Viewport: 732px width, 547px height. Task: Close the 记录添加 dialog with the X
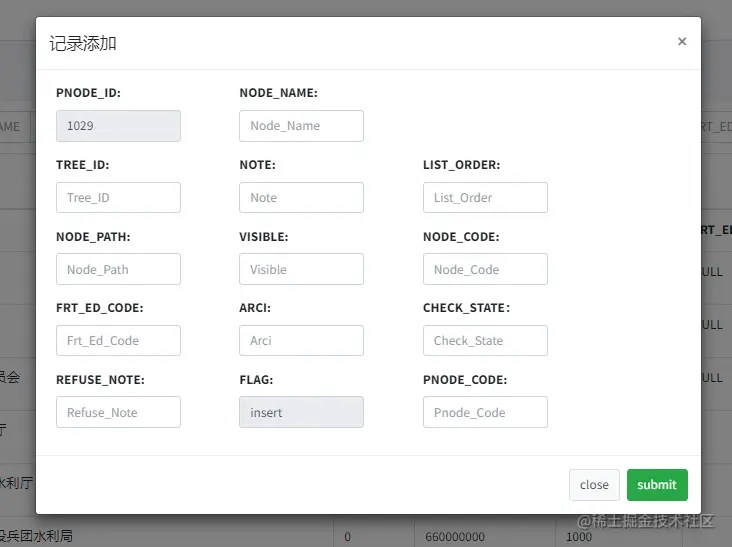coord(682,42)
